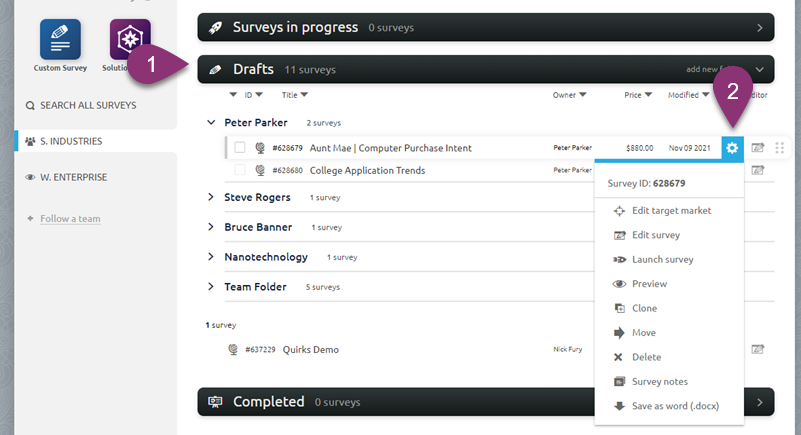
Task: Click edit icon on College Application Trends row
Action: (758, 170)
